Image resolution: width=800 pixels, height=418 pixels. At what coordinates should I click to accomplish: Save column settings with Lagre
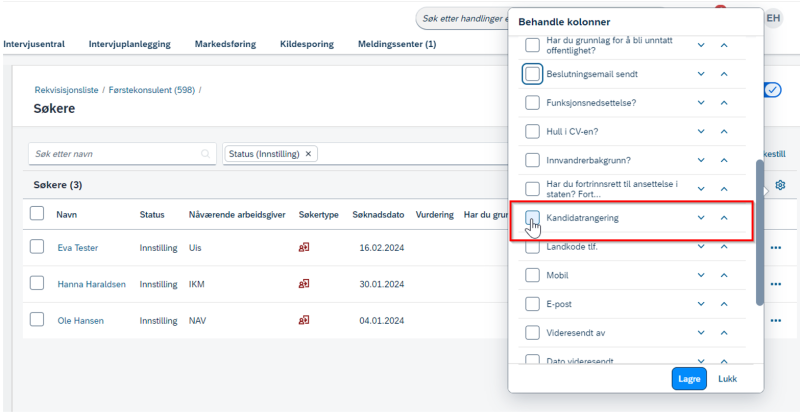(x=689, y=379)
